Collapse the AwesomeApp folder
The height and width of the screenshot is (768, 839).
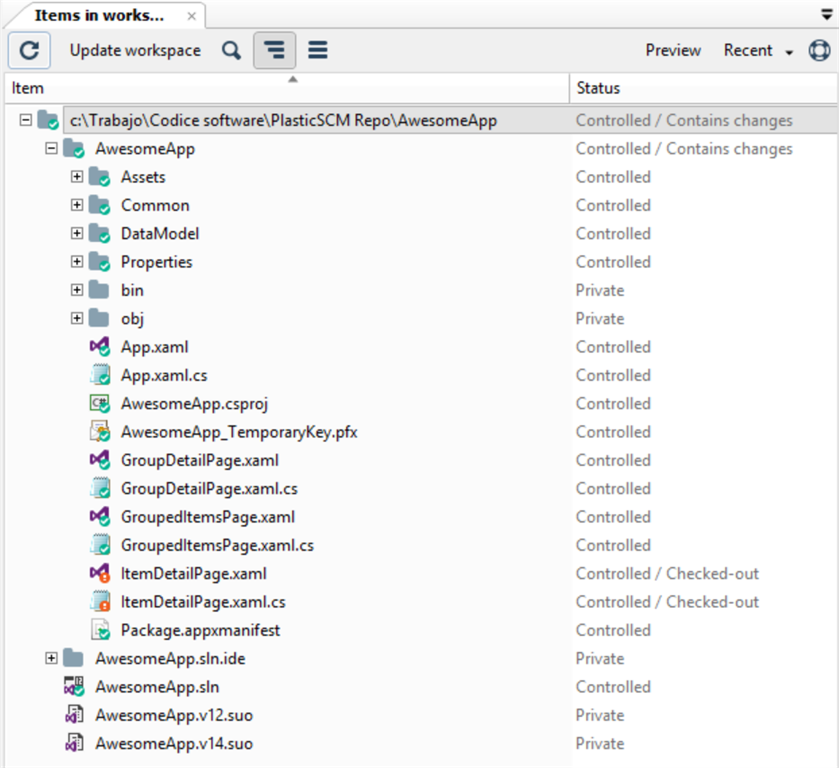click(x=51, y=148)
